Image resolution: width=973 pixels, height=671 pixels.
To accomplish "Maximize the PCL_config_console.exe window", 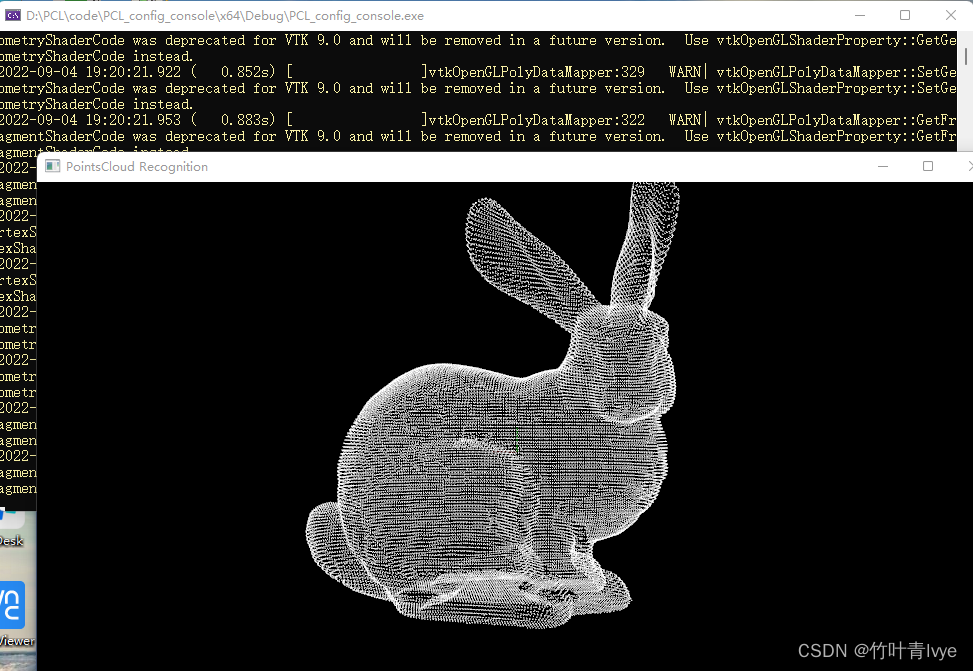I will (905, 16).
